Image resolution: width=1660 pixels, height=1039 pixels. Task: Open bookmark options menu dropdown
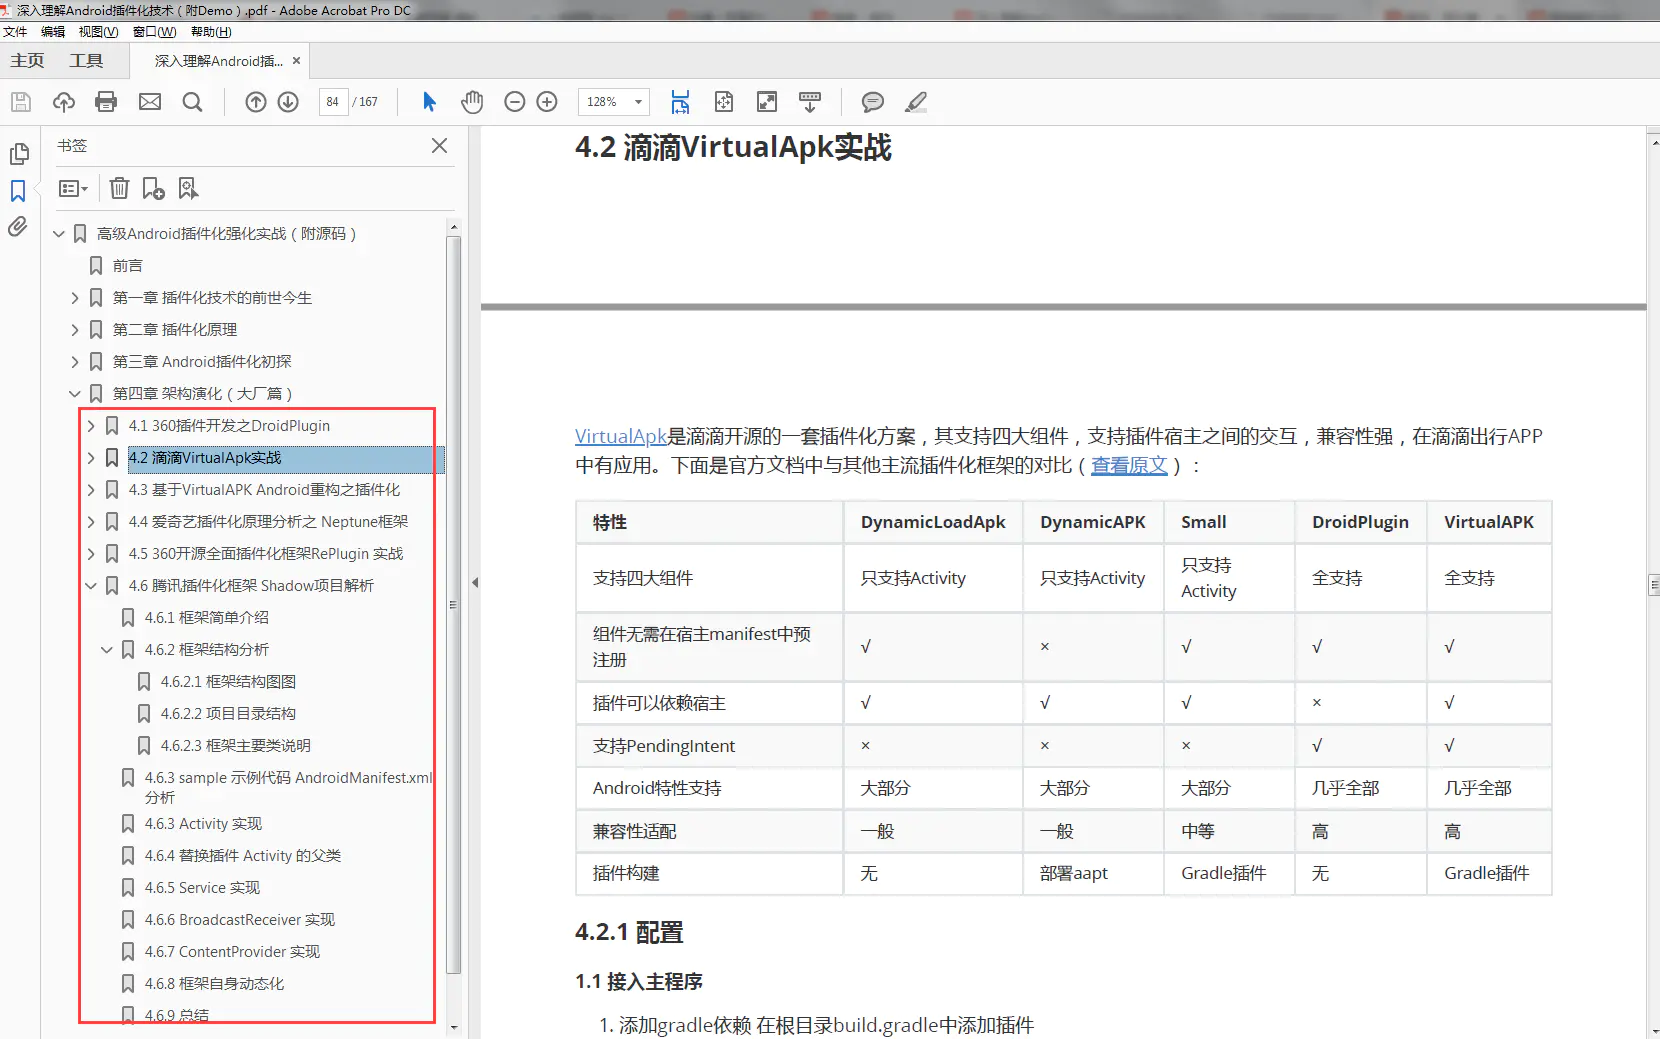point(73,188)
